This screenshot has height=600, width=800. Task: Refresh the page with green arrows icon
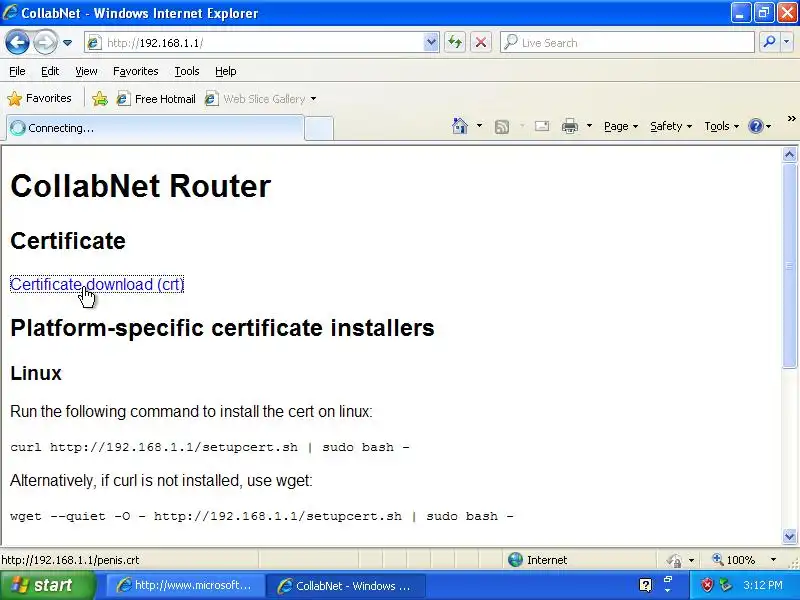455,42
